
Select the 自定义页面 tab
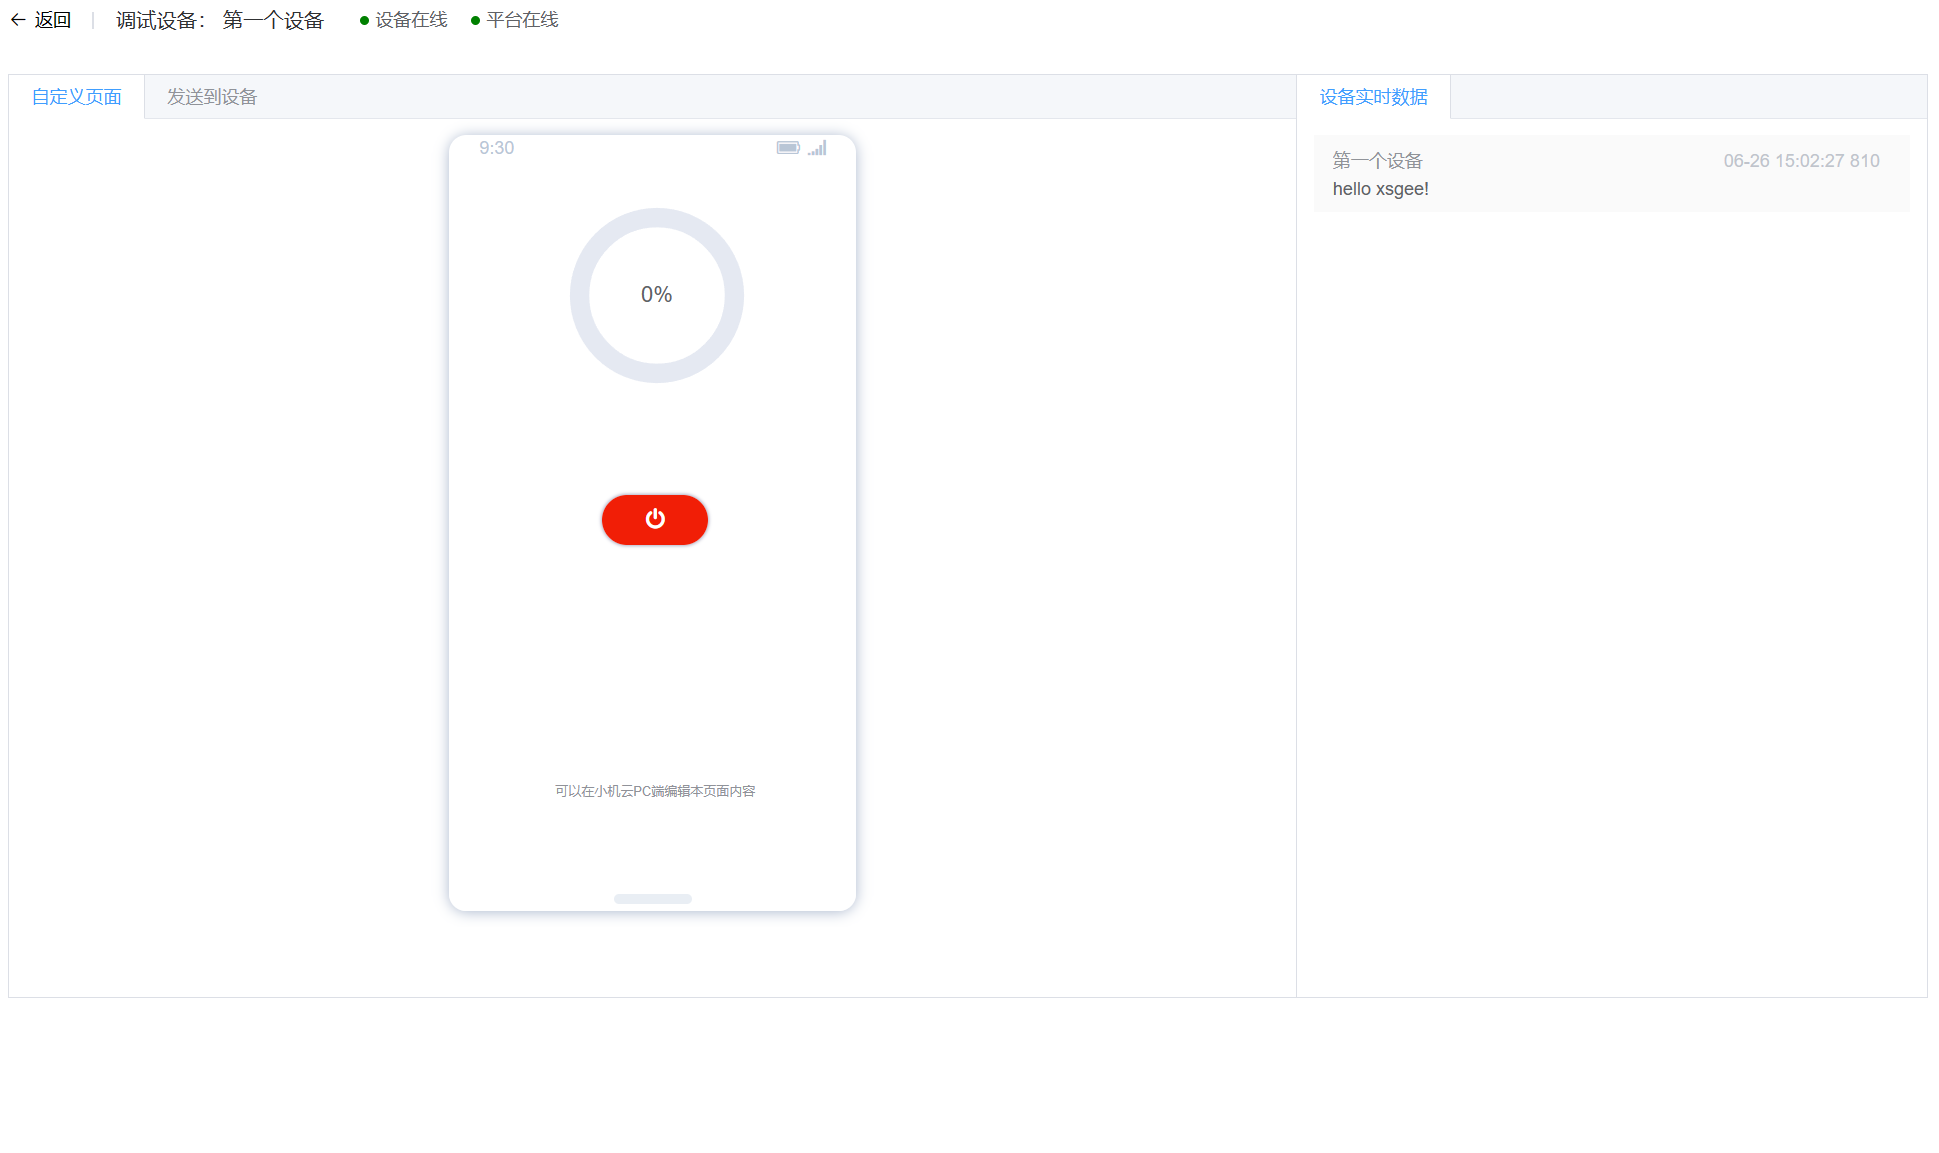pos(77,97)
